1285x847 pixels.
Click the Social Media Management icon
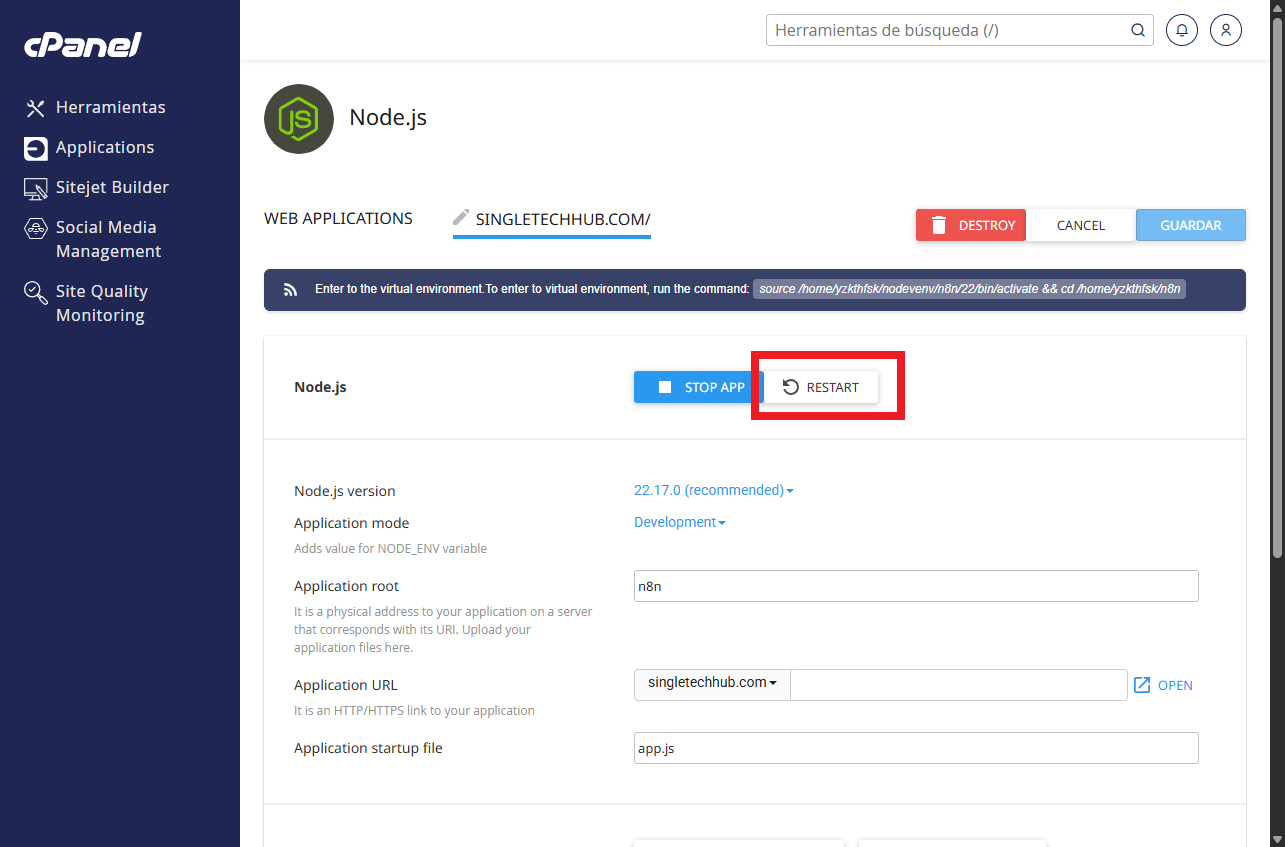point(36,228)
